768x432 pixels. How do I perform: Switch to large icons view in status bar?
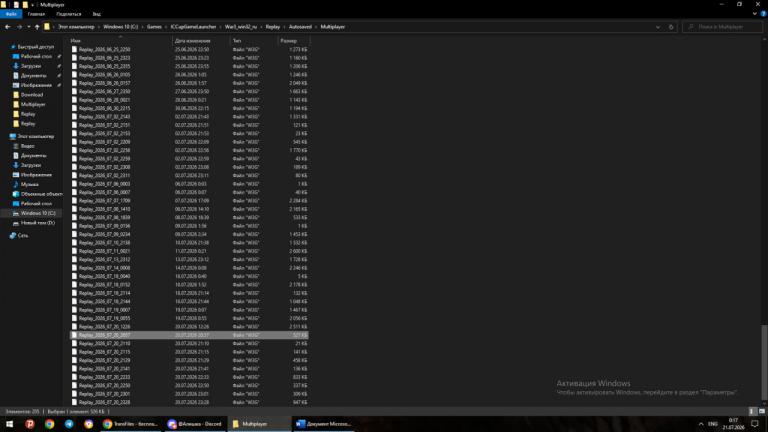pyautogui.click(x=762, y=411)
